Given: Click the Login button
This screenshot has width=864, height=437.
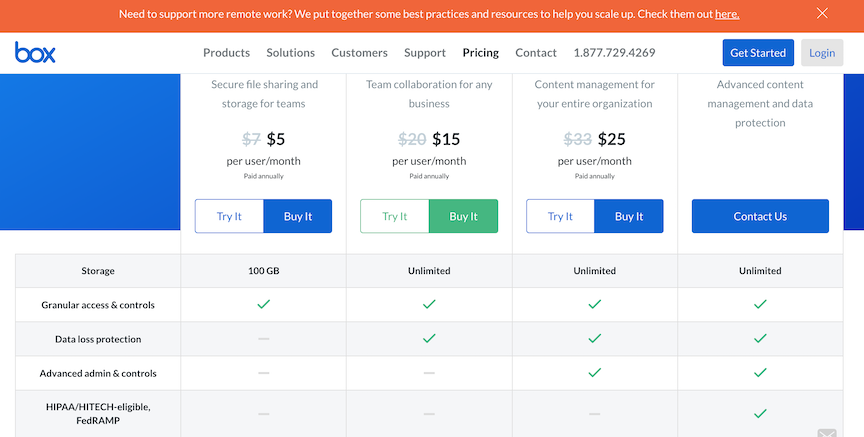Looking at the screenshot, I should click(822, 53).
